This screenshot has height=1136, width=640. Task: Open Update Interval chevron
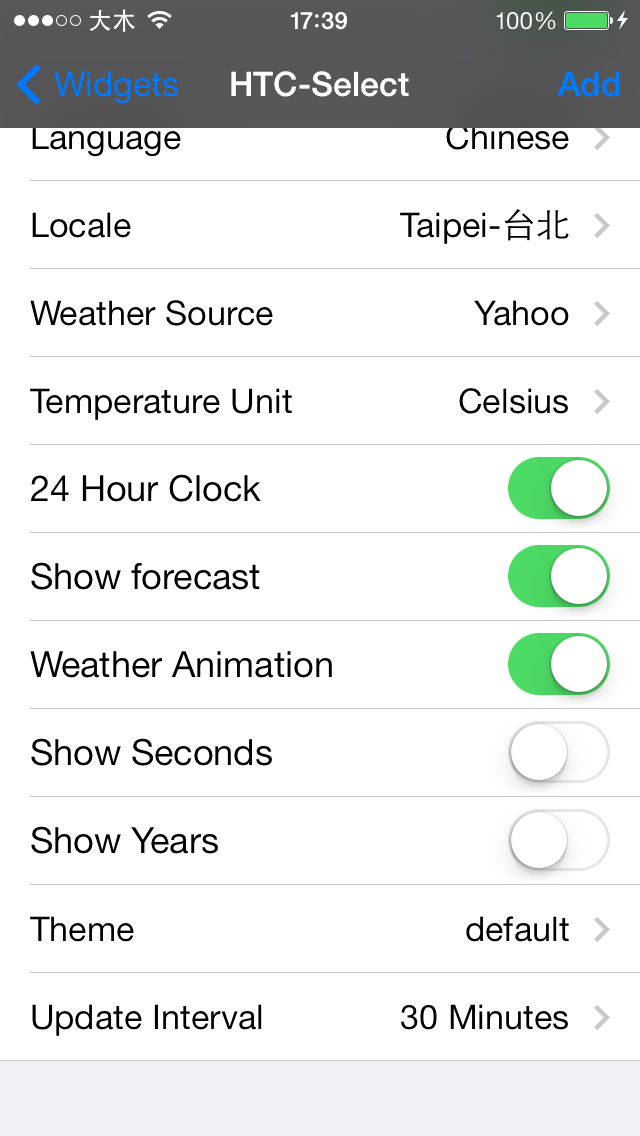click(601, 1018)
